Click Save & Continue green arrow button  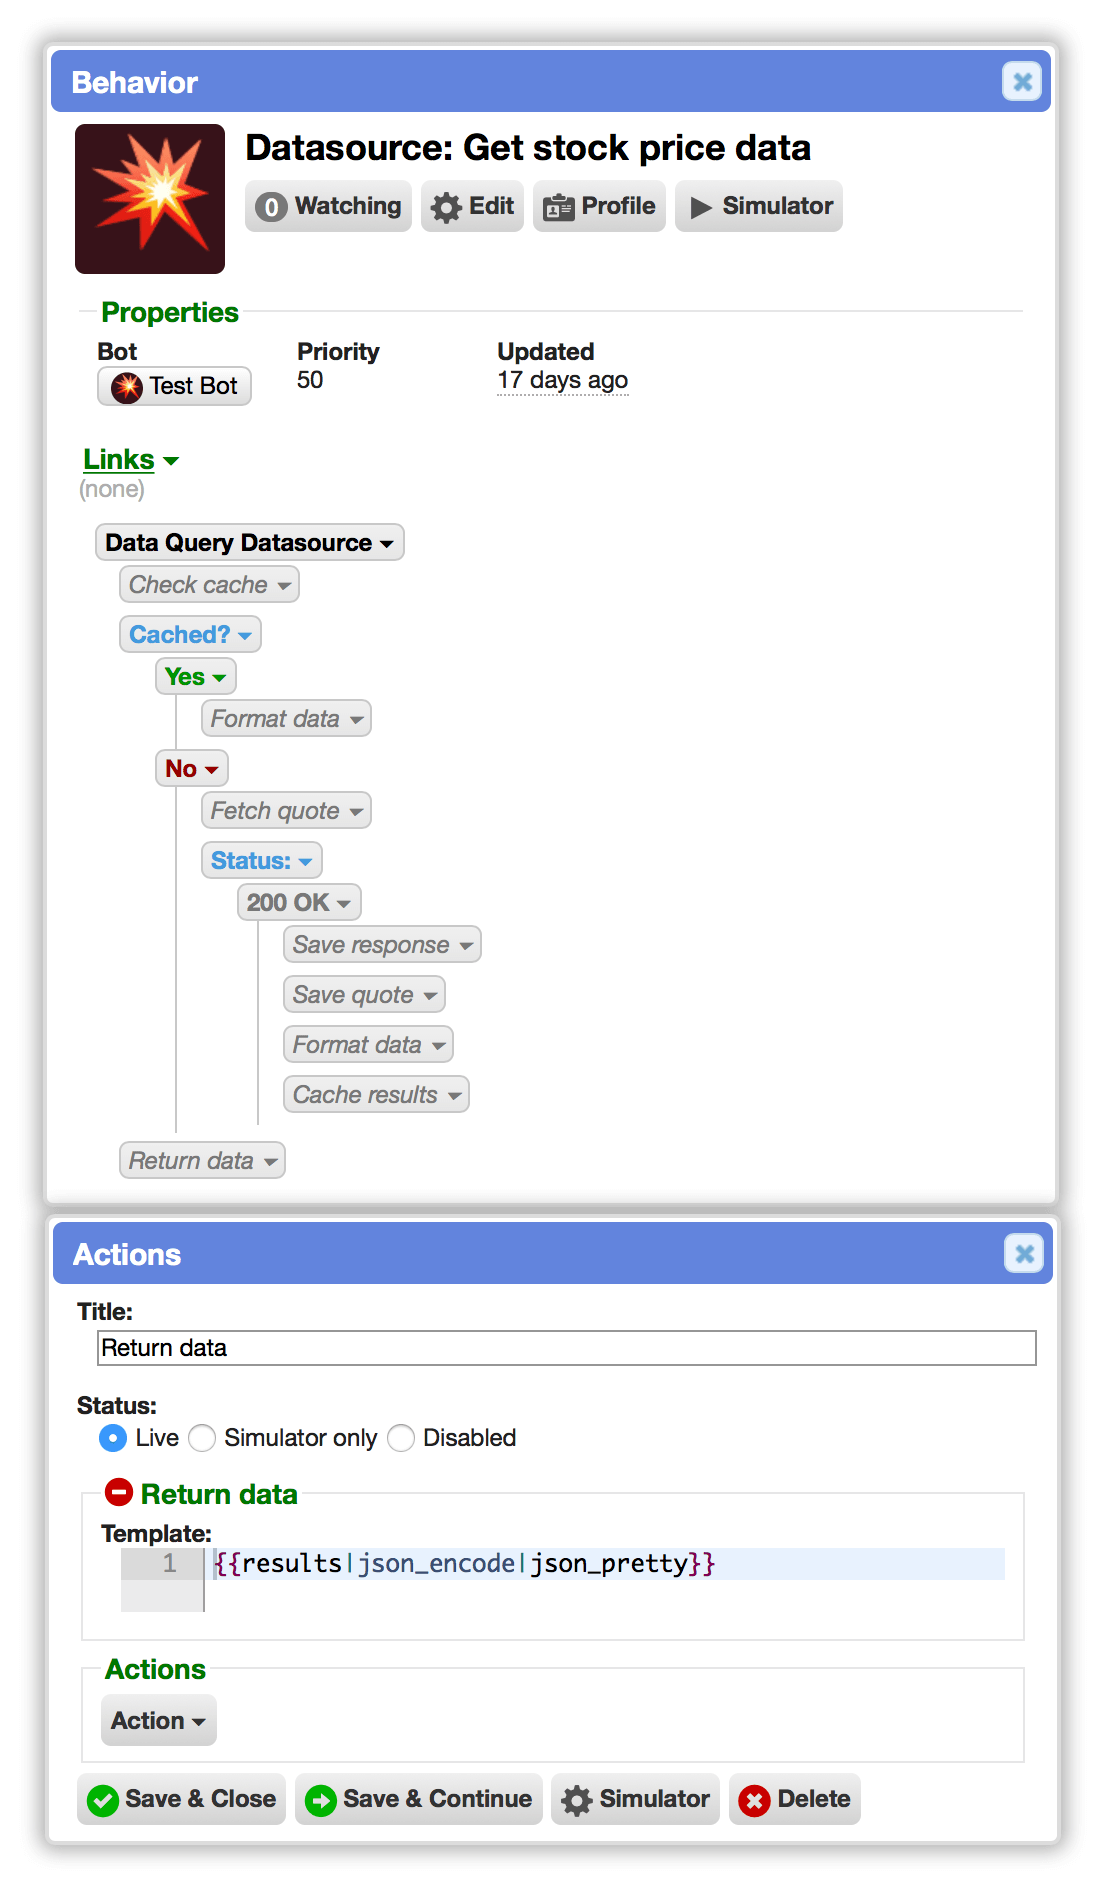(x=418, y=1799)
